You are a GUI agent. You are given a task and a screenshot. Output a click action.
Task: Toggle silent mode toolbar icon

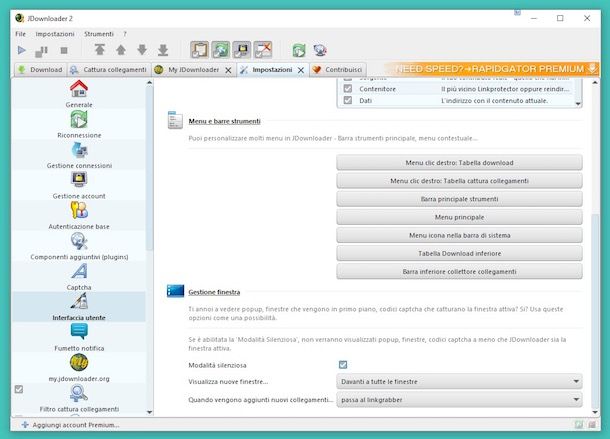263,50
